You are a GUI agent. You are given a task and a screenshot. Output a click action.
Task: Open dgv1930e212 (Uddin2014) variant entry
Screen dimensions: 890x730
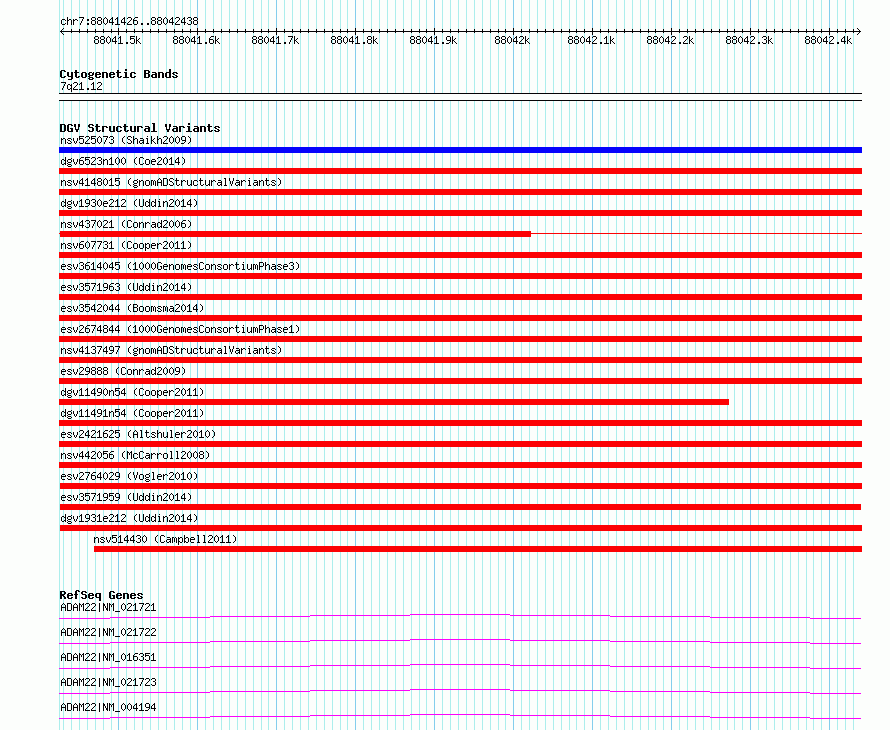click(129, 203)
